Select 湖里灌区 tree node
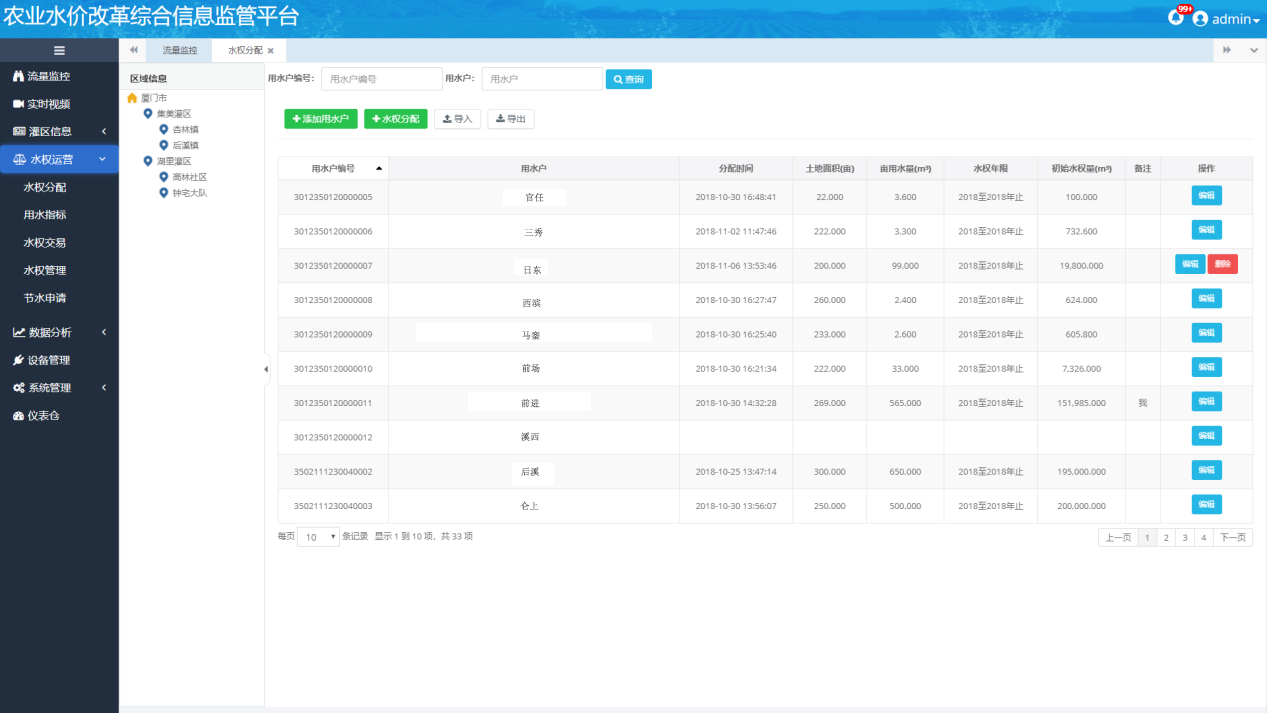This screenshot has height=713, width=1267. click(173, 161)
